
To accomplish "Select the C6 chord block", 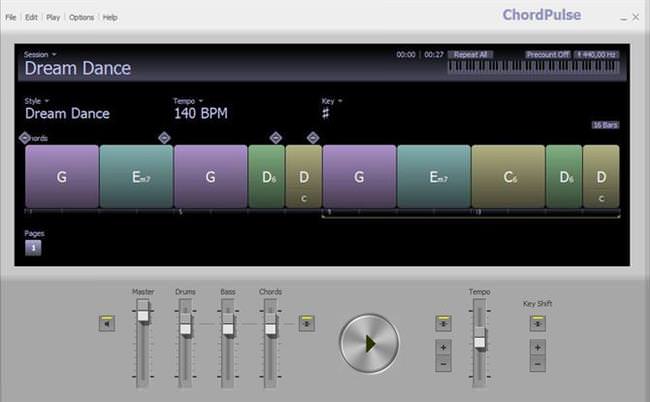I will click(x=508, y=177).
